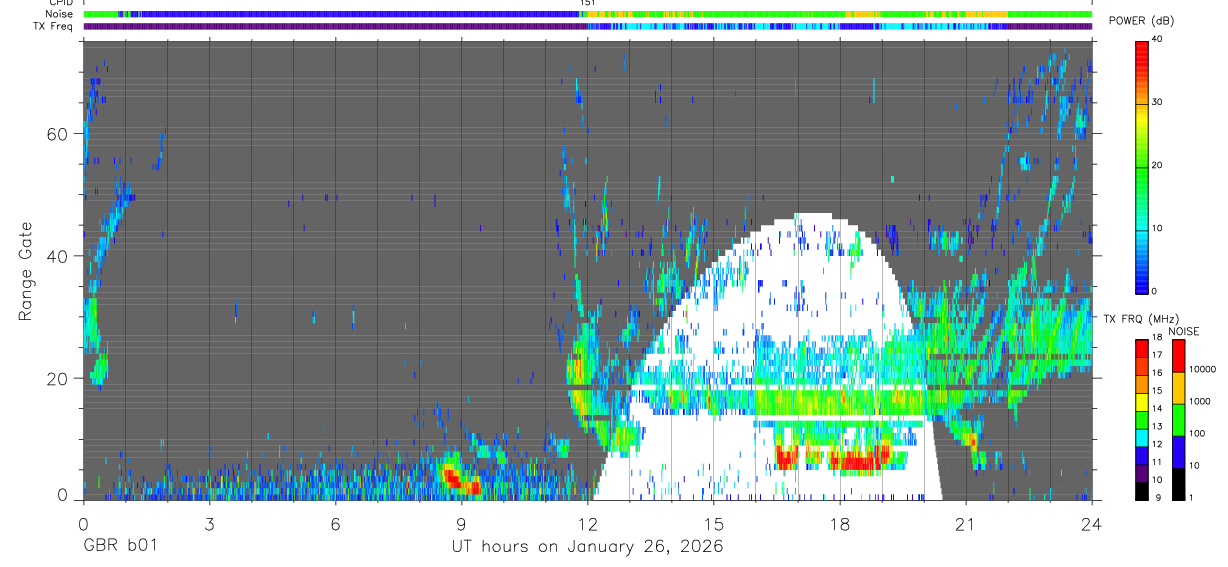Screen dimensions: 1228x567
Task: Click the NOISE legend title
Action: coord(1183,331)
